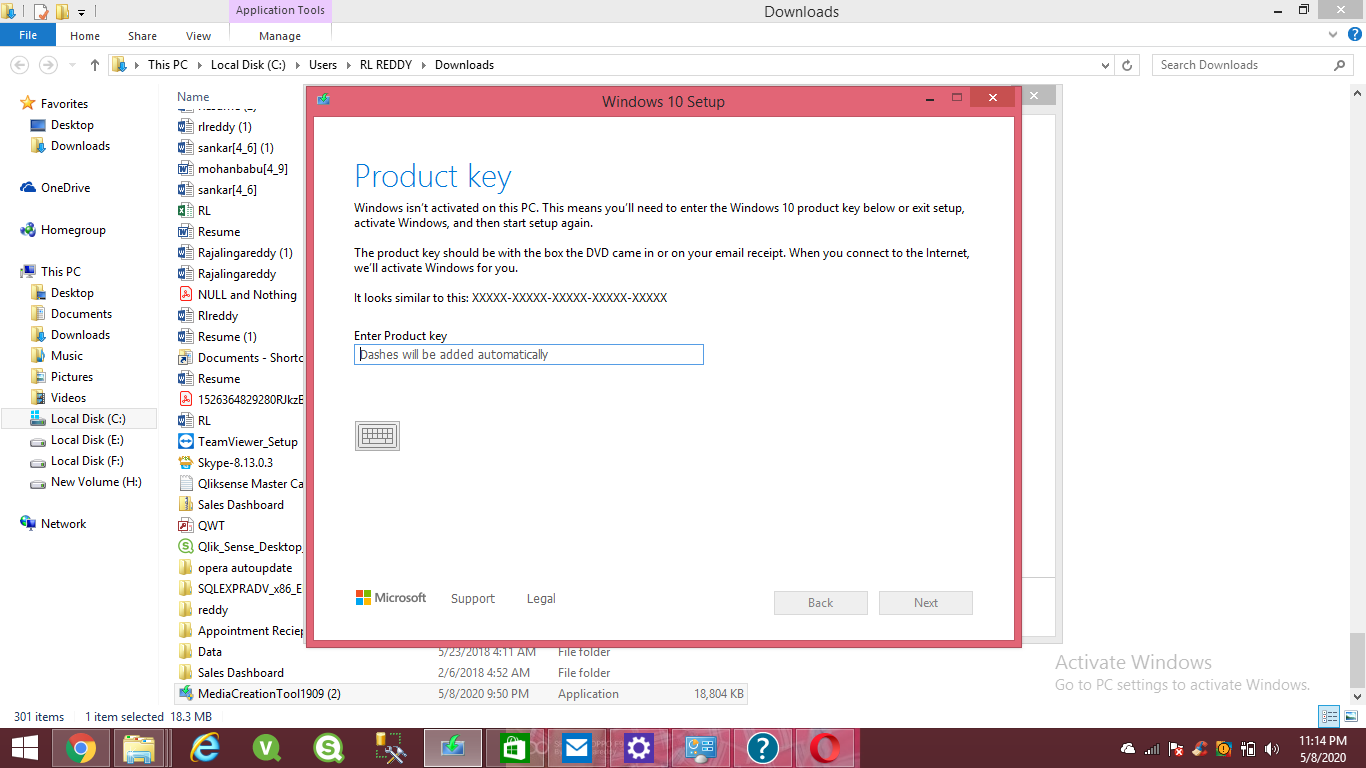Open the Legal link in Setup
1366x768 pixels.
(541, 599)
